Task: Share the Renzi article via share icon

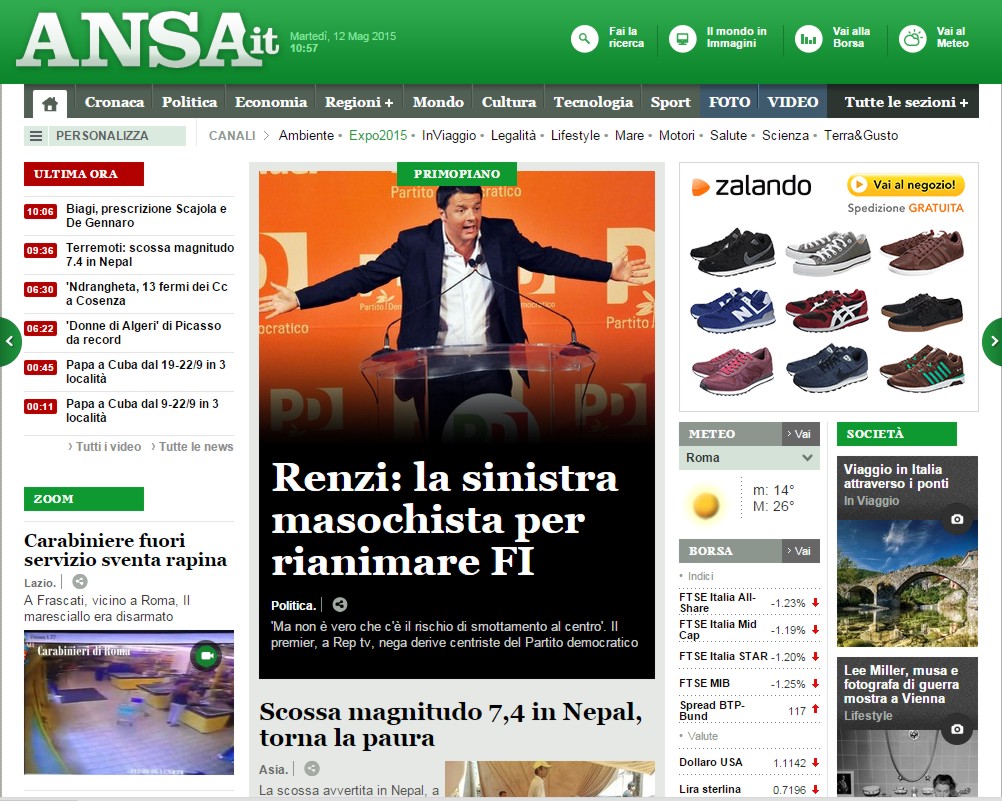Action: point(340,605)
